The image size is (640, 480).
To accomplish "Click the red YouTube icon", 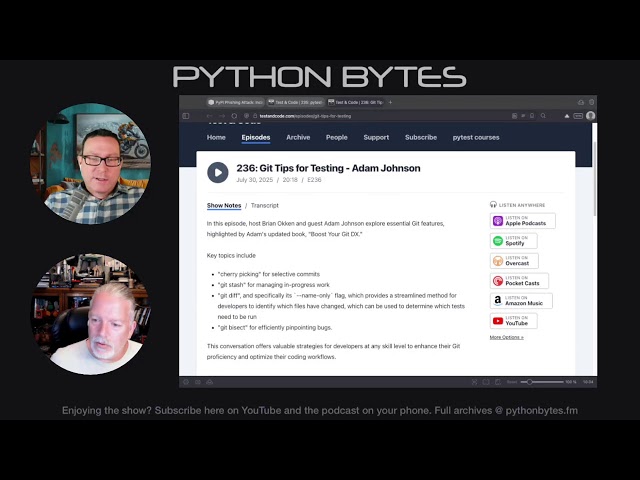I will 498,321.
